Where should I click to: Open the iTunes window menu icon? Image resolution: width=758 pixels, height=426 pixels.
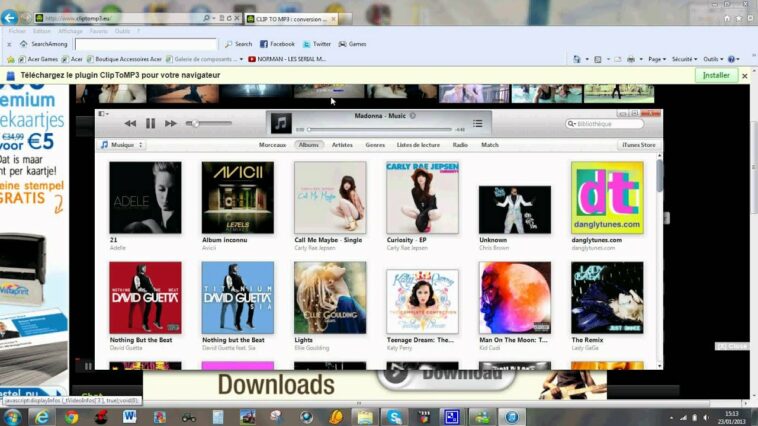tap(103, 114)
